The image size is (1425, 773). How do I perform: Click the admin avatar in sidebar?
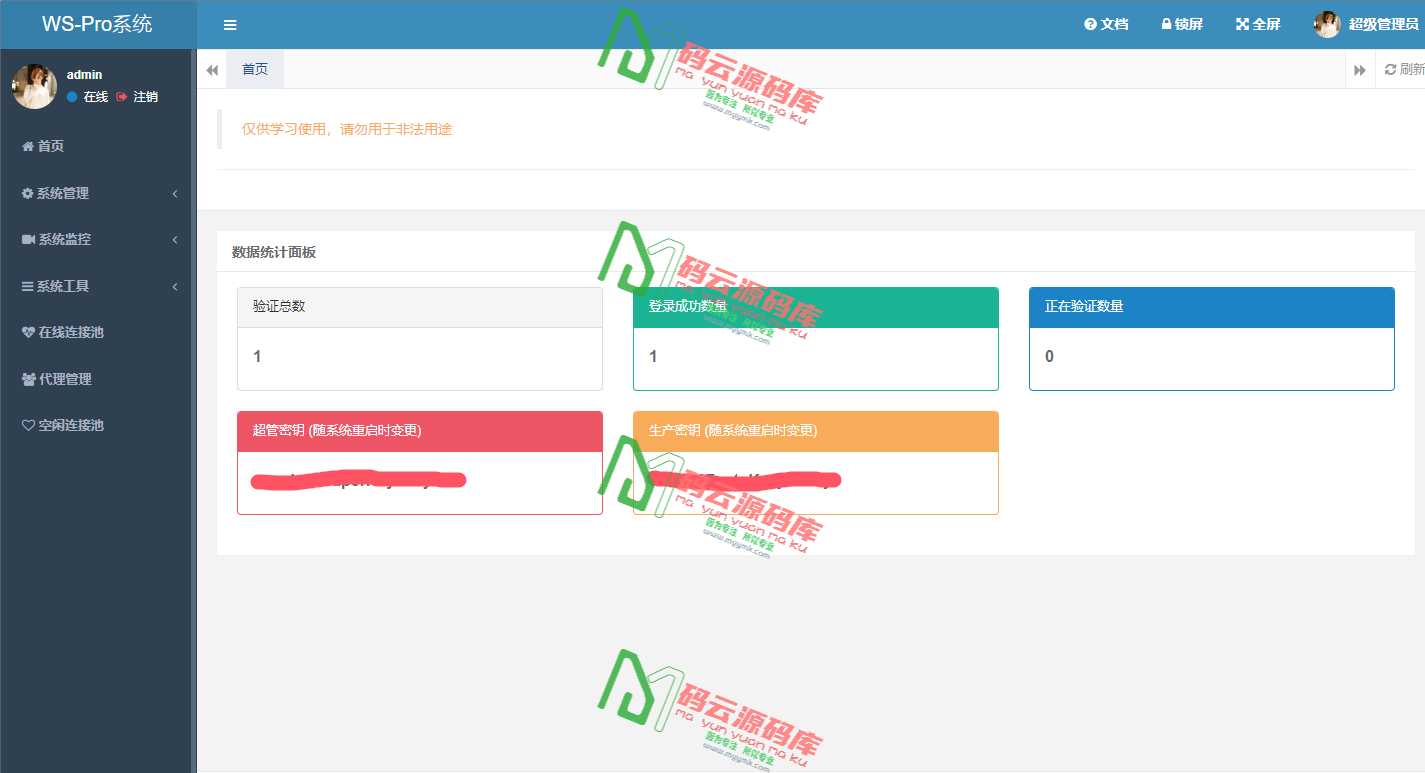[x=34, y=86]
